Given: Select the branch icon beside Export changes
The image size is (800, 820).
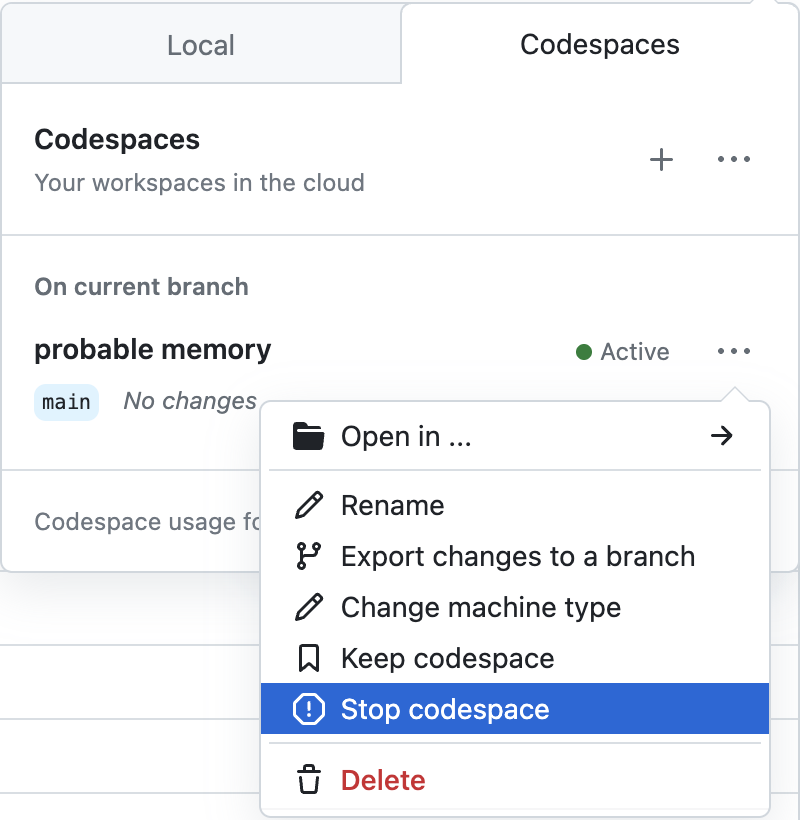Looking at the screenshot, I should pos(309,556).
